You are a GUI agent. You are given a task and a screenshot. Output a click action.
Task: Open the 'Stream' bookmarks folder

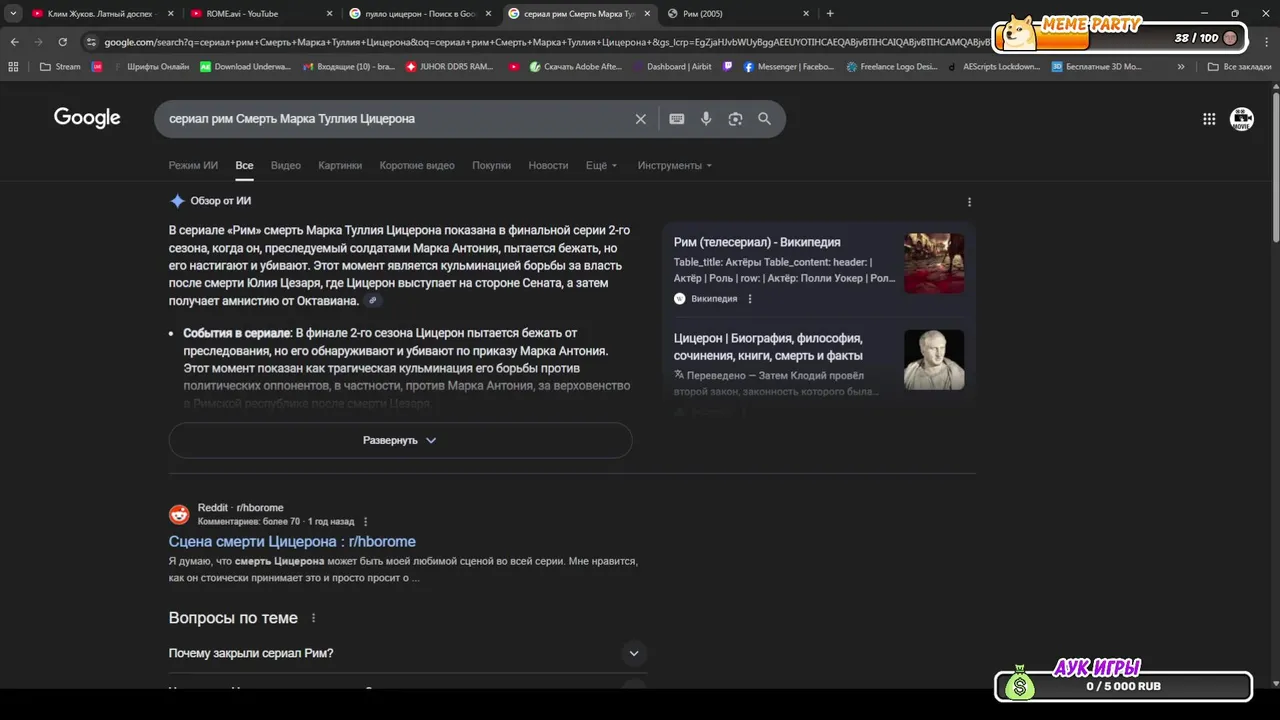(x=60, y=67)
